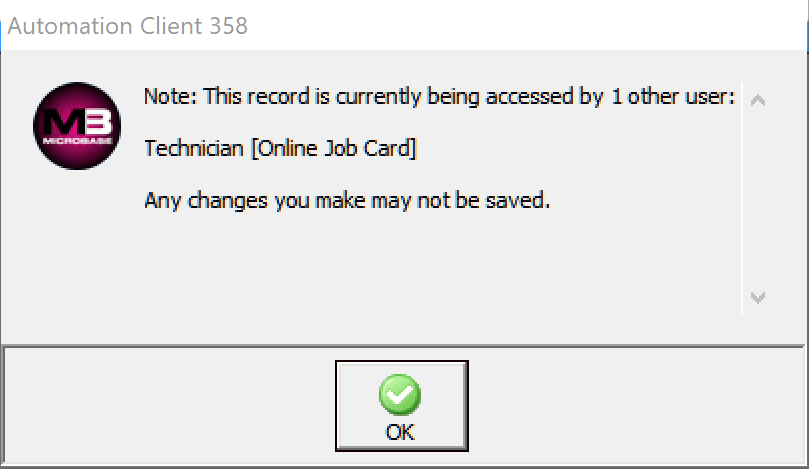Click the word 'Technician' in the message
809x469 pixels.
[194, 149]
